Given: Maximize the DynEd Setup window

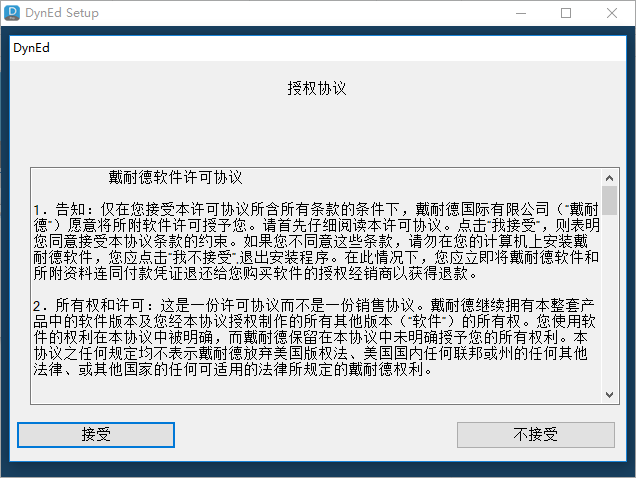Looking at the screenshot, I should [566, 13].
